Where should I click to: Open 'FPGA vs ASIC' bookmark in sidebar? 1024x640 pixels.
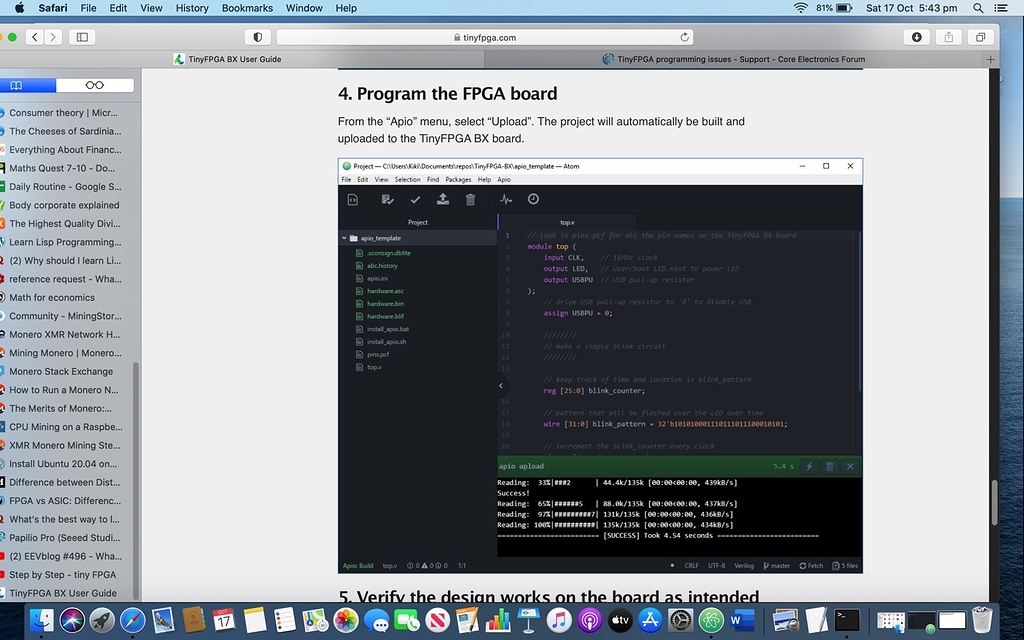coord(64,501)
